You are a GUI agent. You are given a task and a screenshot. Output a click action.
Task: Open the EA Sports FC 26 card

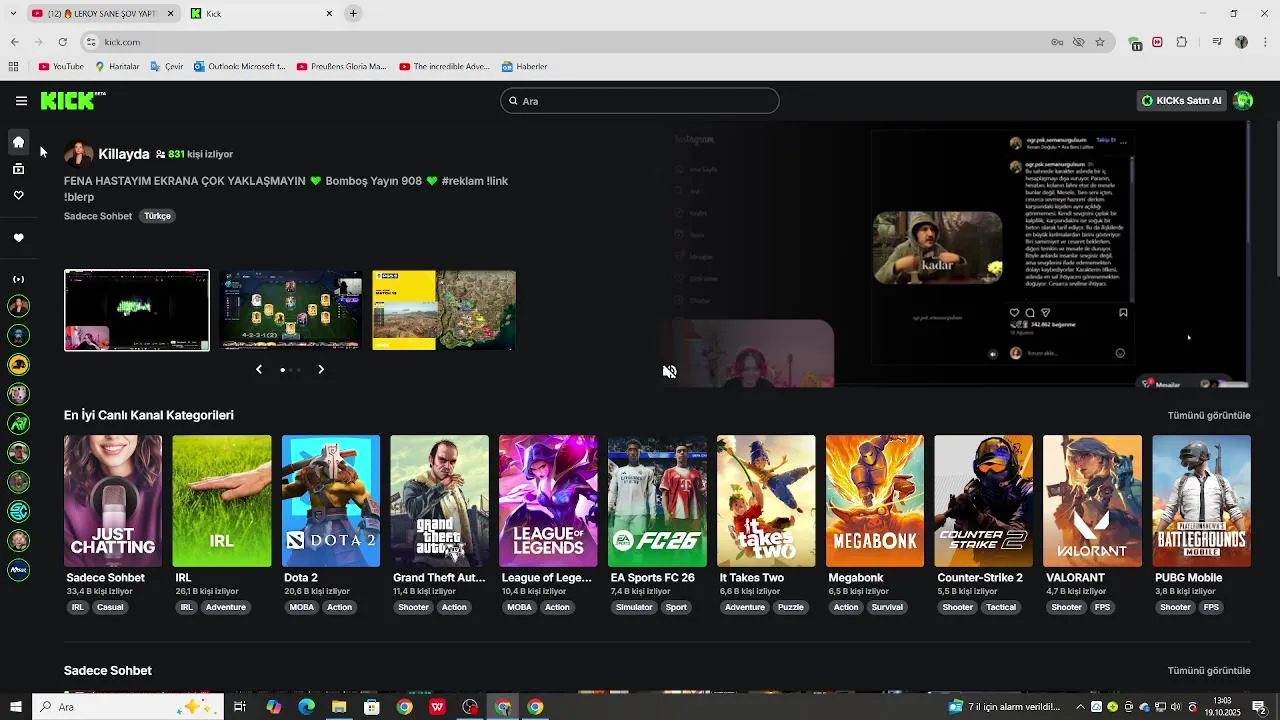657,501
